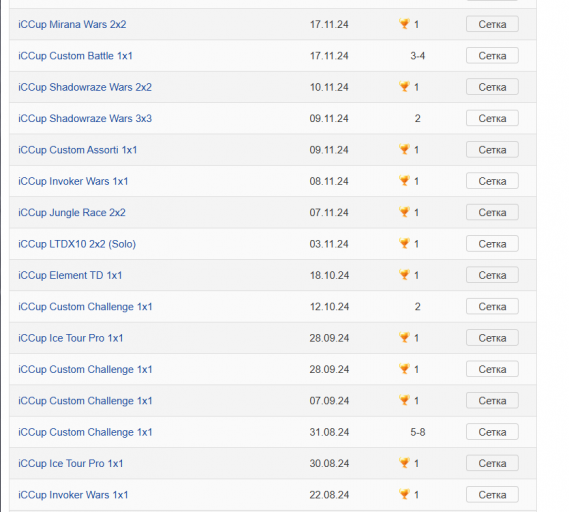Image resolution: width=569 pixels, height=512 pixels.
Task: Open iCCup Shadowraze Wars 2x2 link
Action: 85,87
